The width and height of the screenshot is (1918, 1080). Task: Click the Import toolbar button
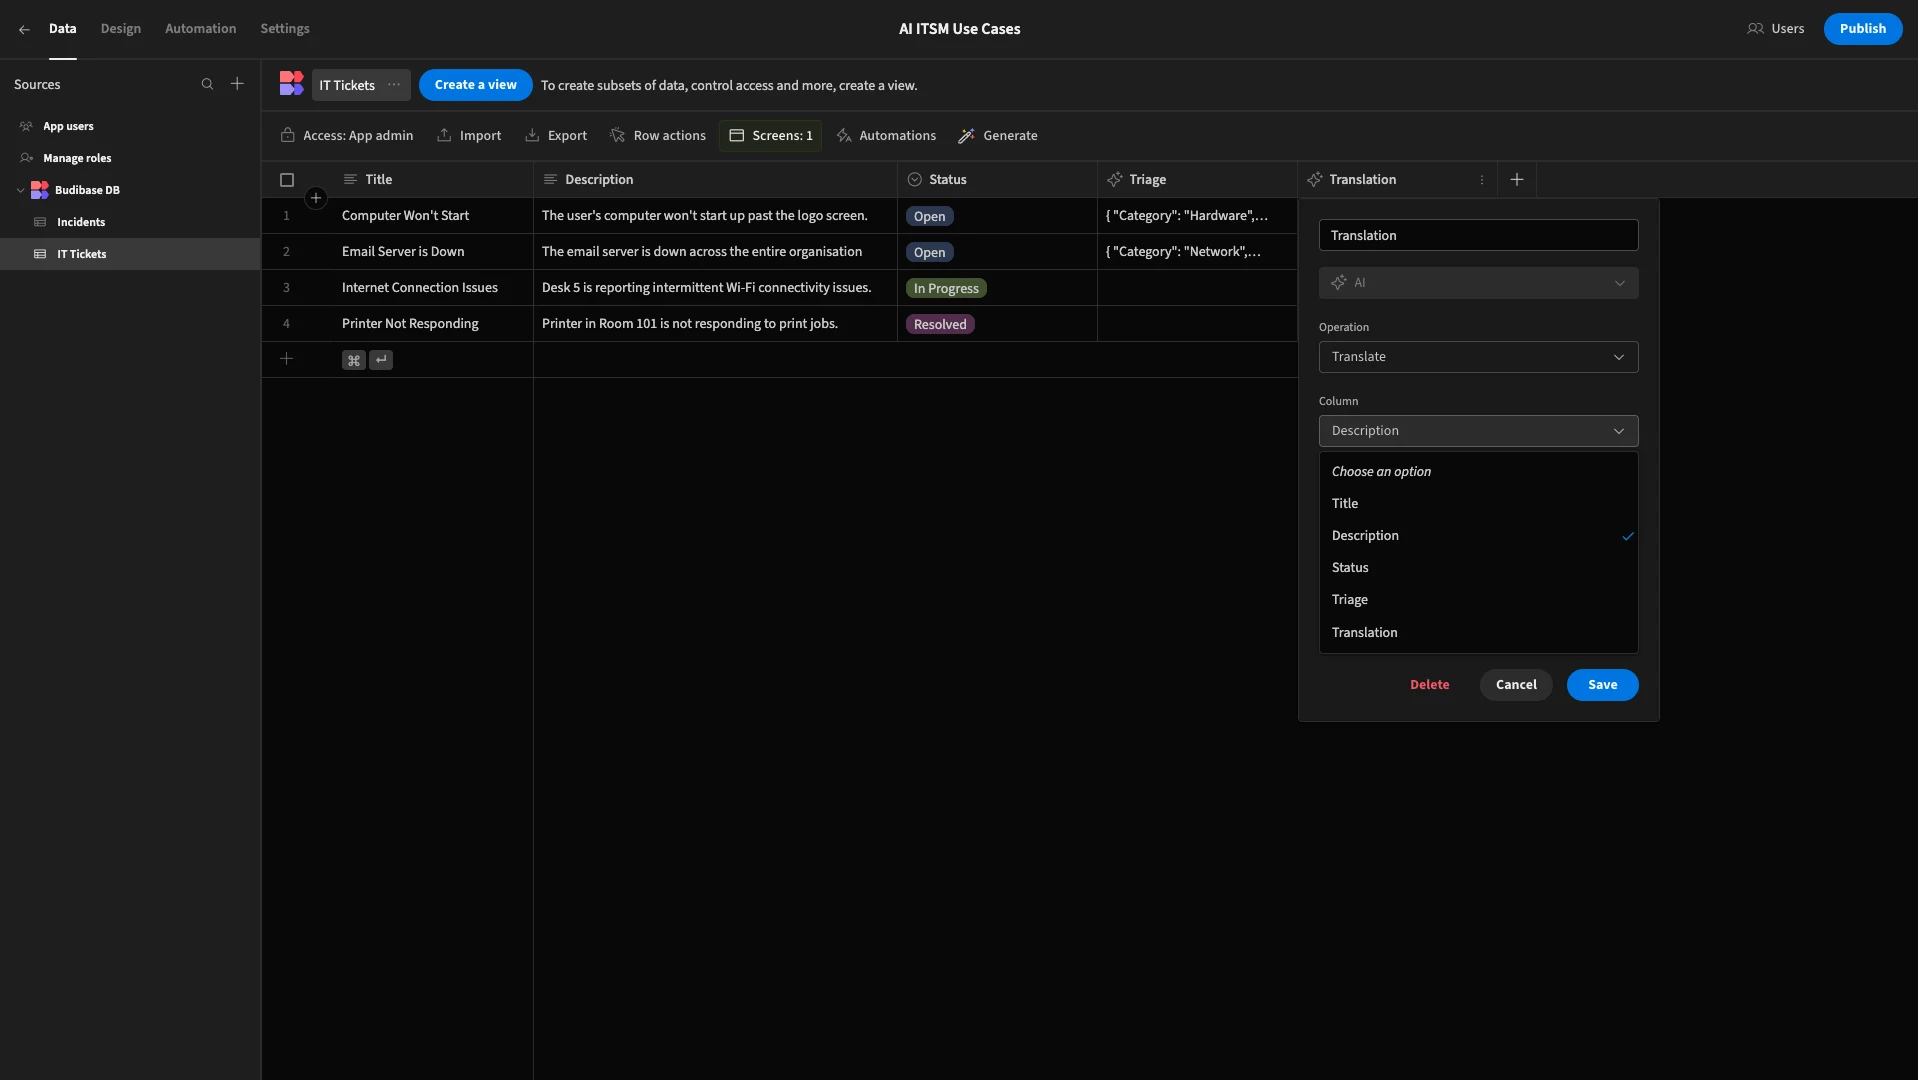[x=469, y=136]
